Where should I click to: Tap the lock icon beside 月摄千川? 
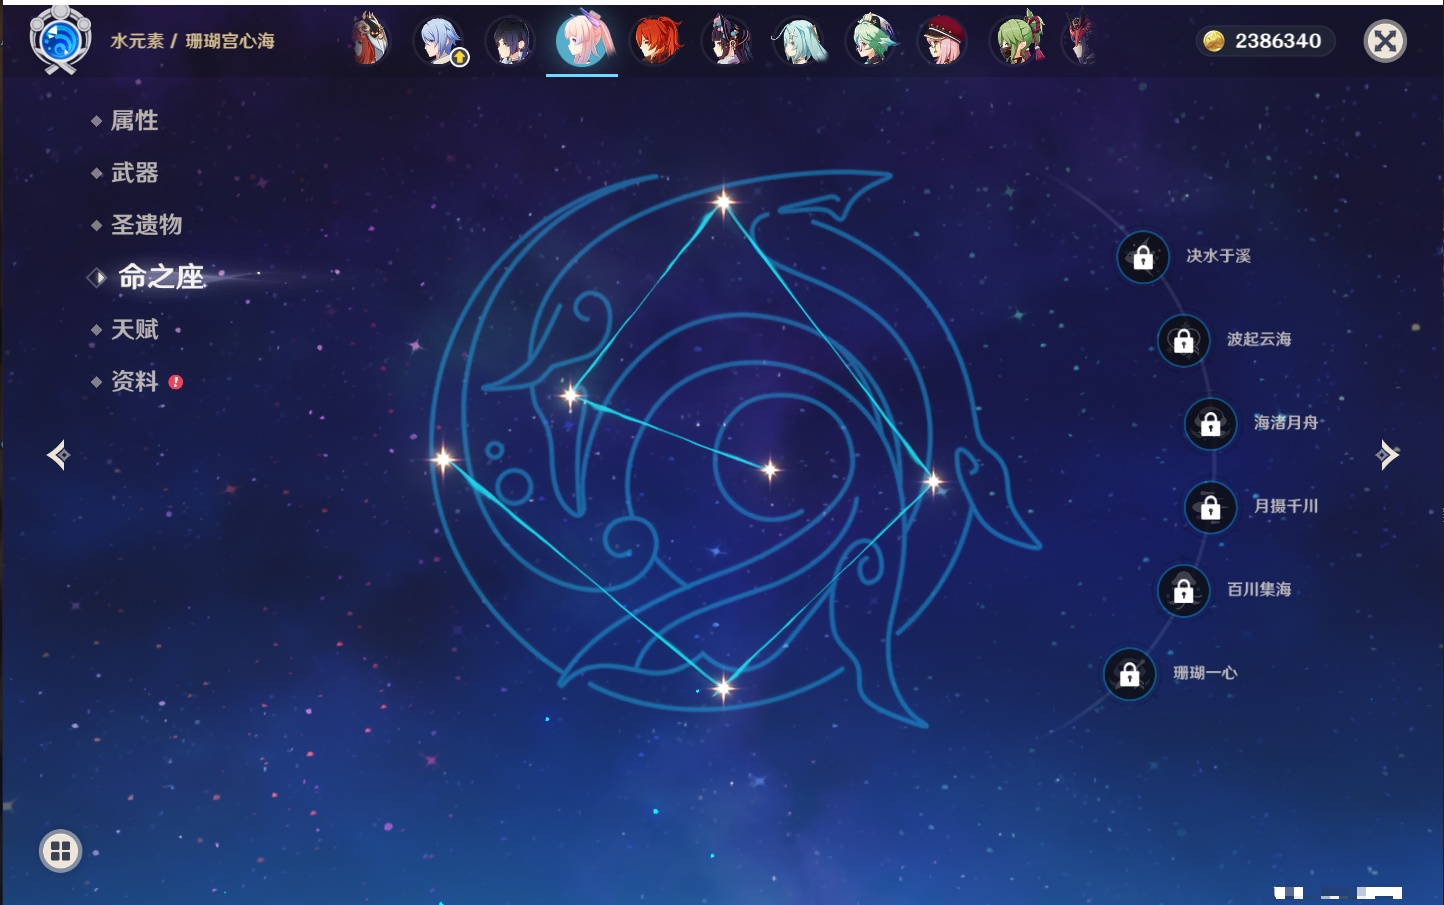coord(1210,507)
